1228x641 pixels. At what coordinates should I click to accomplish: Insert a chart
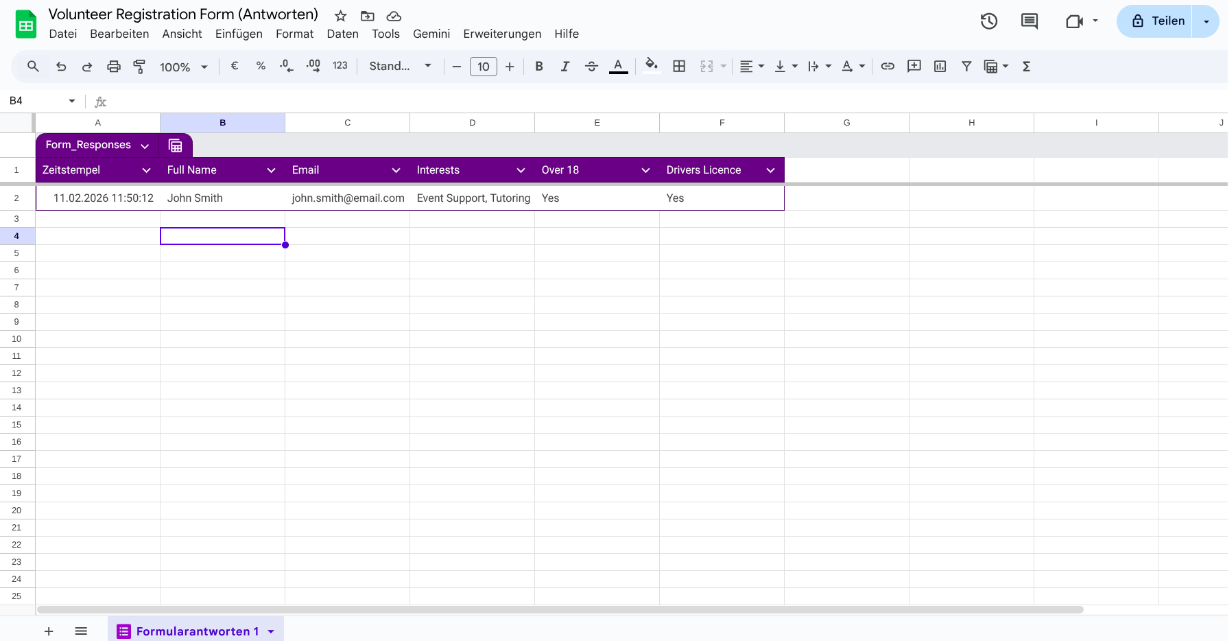click(940, 66)
